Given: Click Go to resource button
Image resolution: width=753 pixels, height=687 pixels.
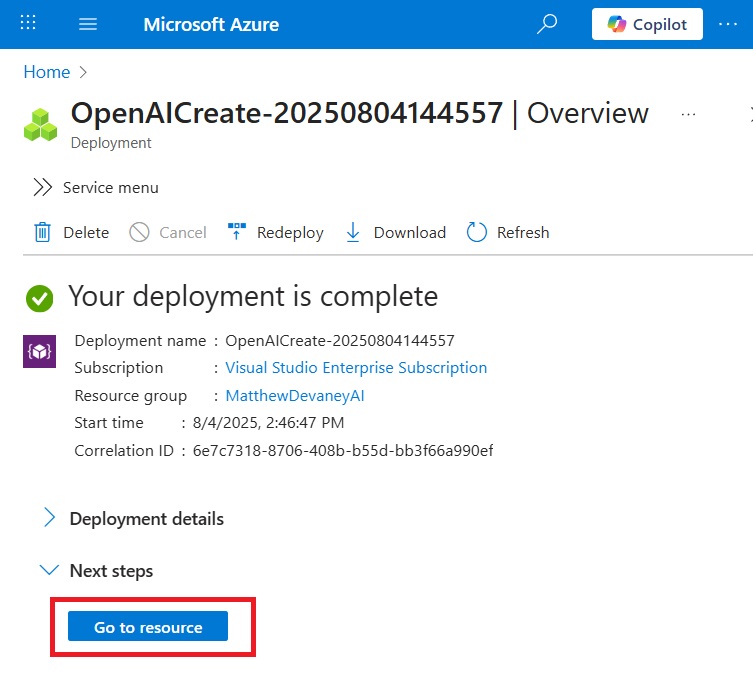Looking at the screenshot, I should pyautogui.click(x=148, y=626).
